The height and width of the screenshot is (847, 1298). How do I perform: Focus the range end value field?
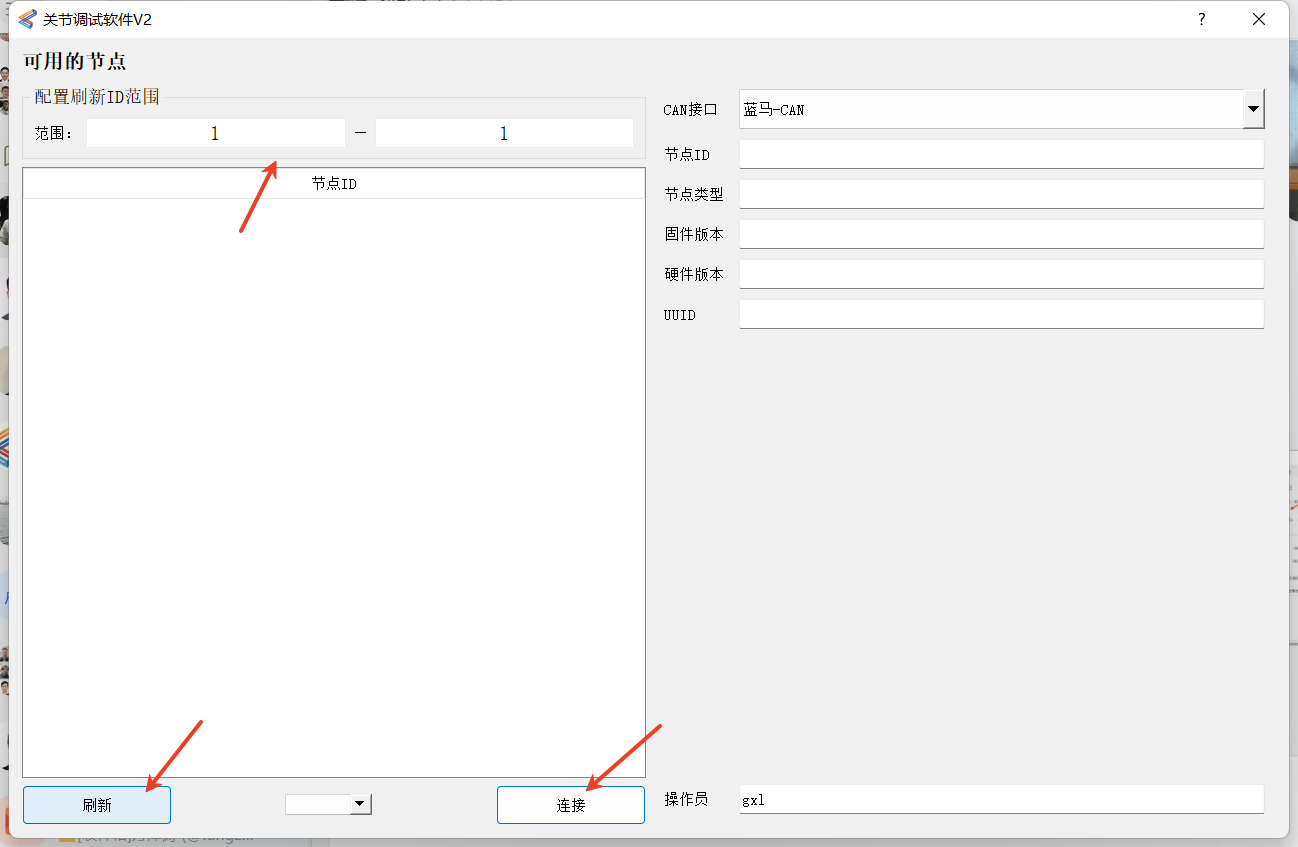click(504, 133)
